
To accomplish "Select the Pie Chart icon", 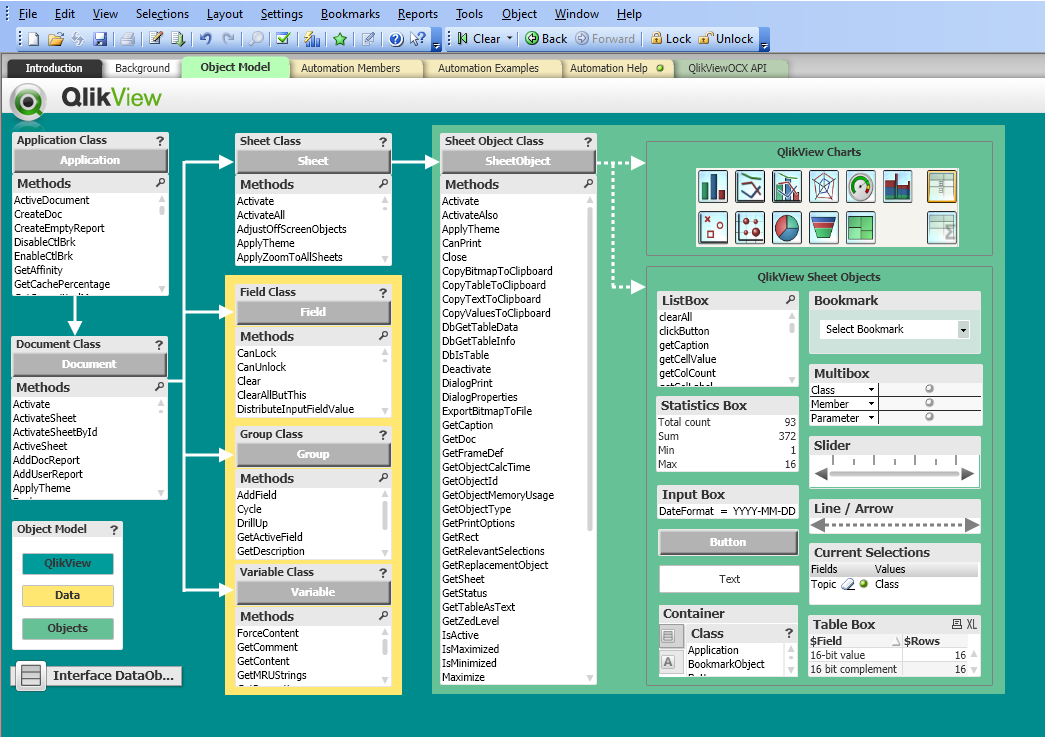I will (x=786, y=227).
